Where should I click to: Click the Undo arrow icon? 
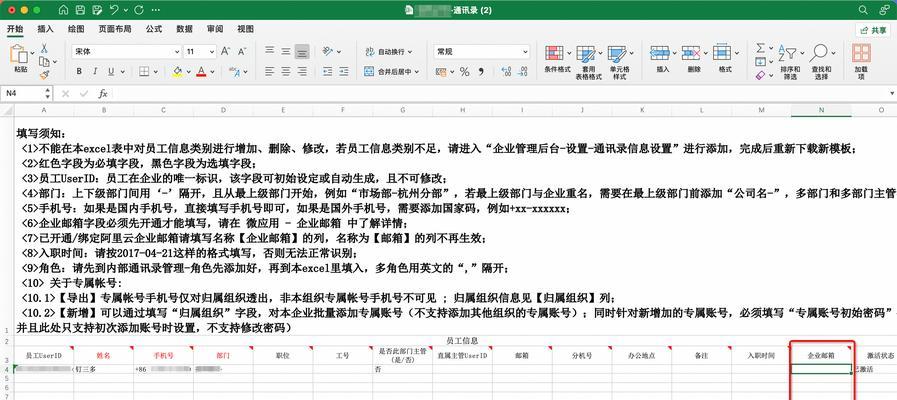114,10
